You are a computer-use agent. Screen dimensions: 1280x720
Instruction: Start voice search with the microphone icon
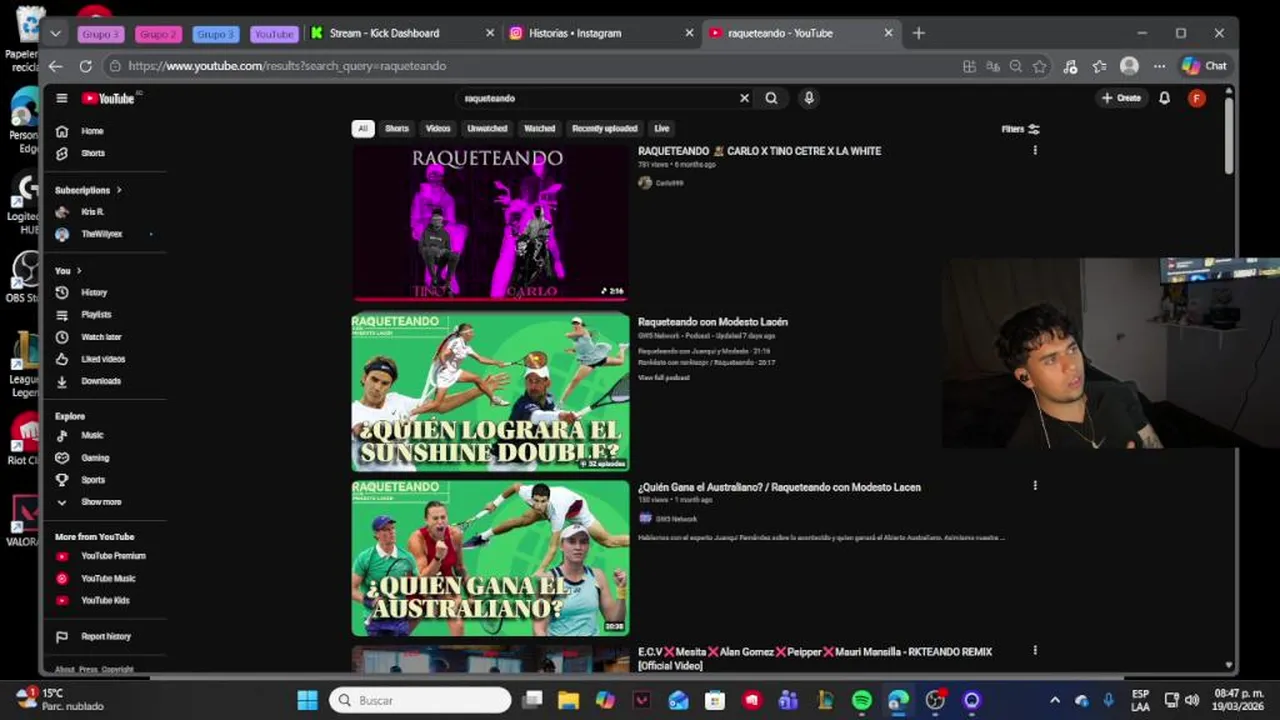(x=809, y=98)
